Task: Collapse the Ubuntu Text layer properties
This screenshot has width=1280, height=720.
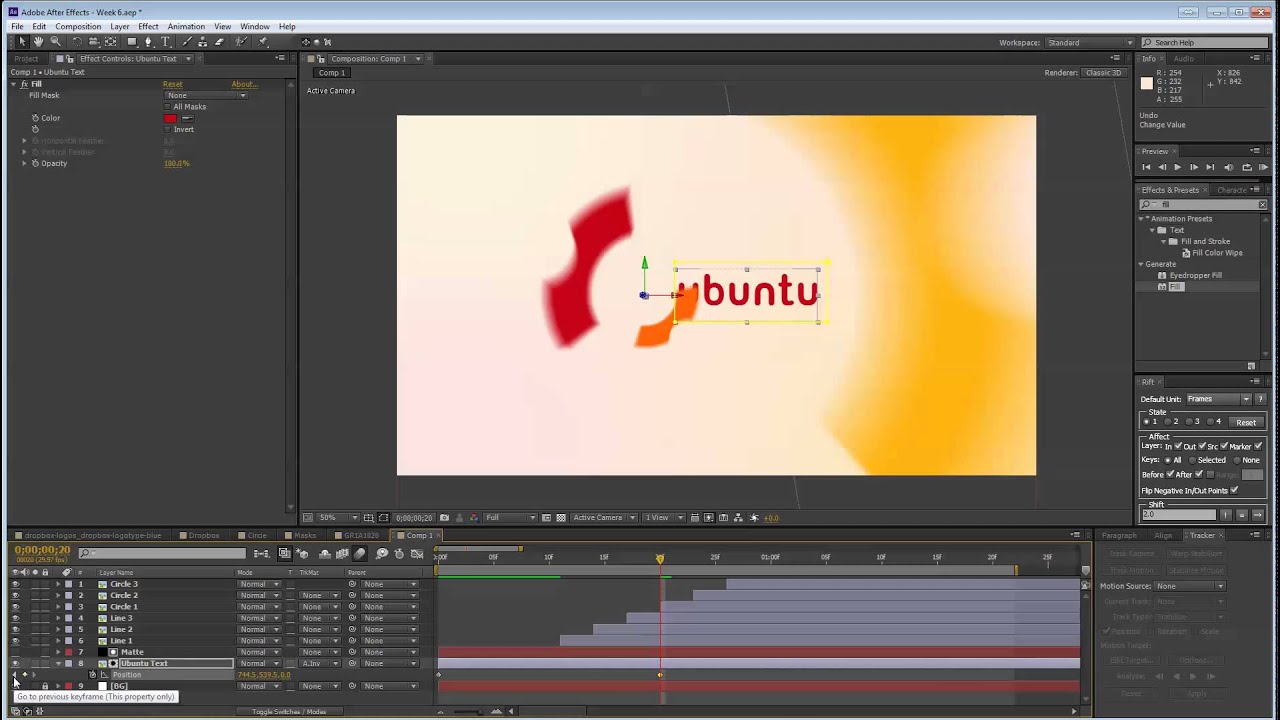Action: (x=57, y=663)
